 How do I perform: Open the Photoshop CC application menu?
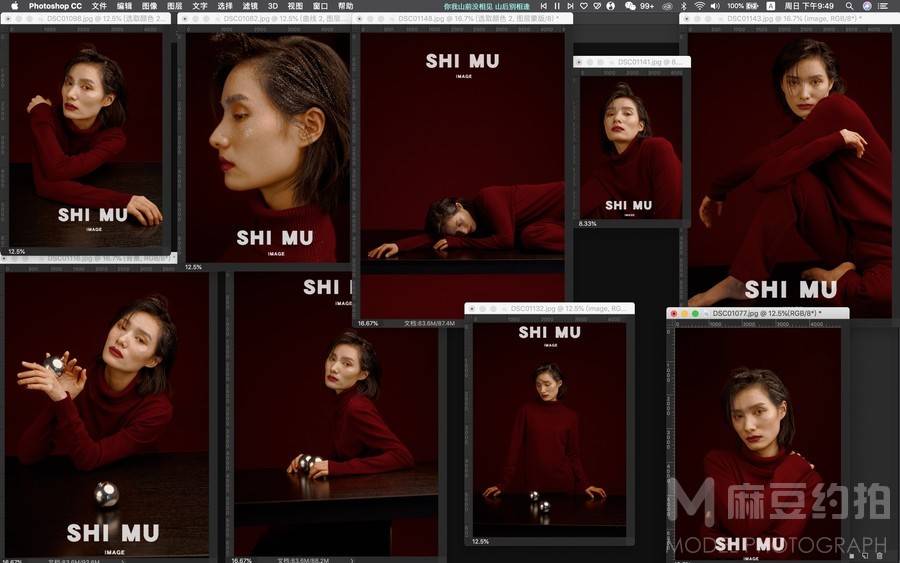(x=55, y=6)
